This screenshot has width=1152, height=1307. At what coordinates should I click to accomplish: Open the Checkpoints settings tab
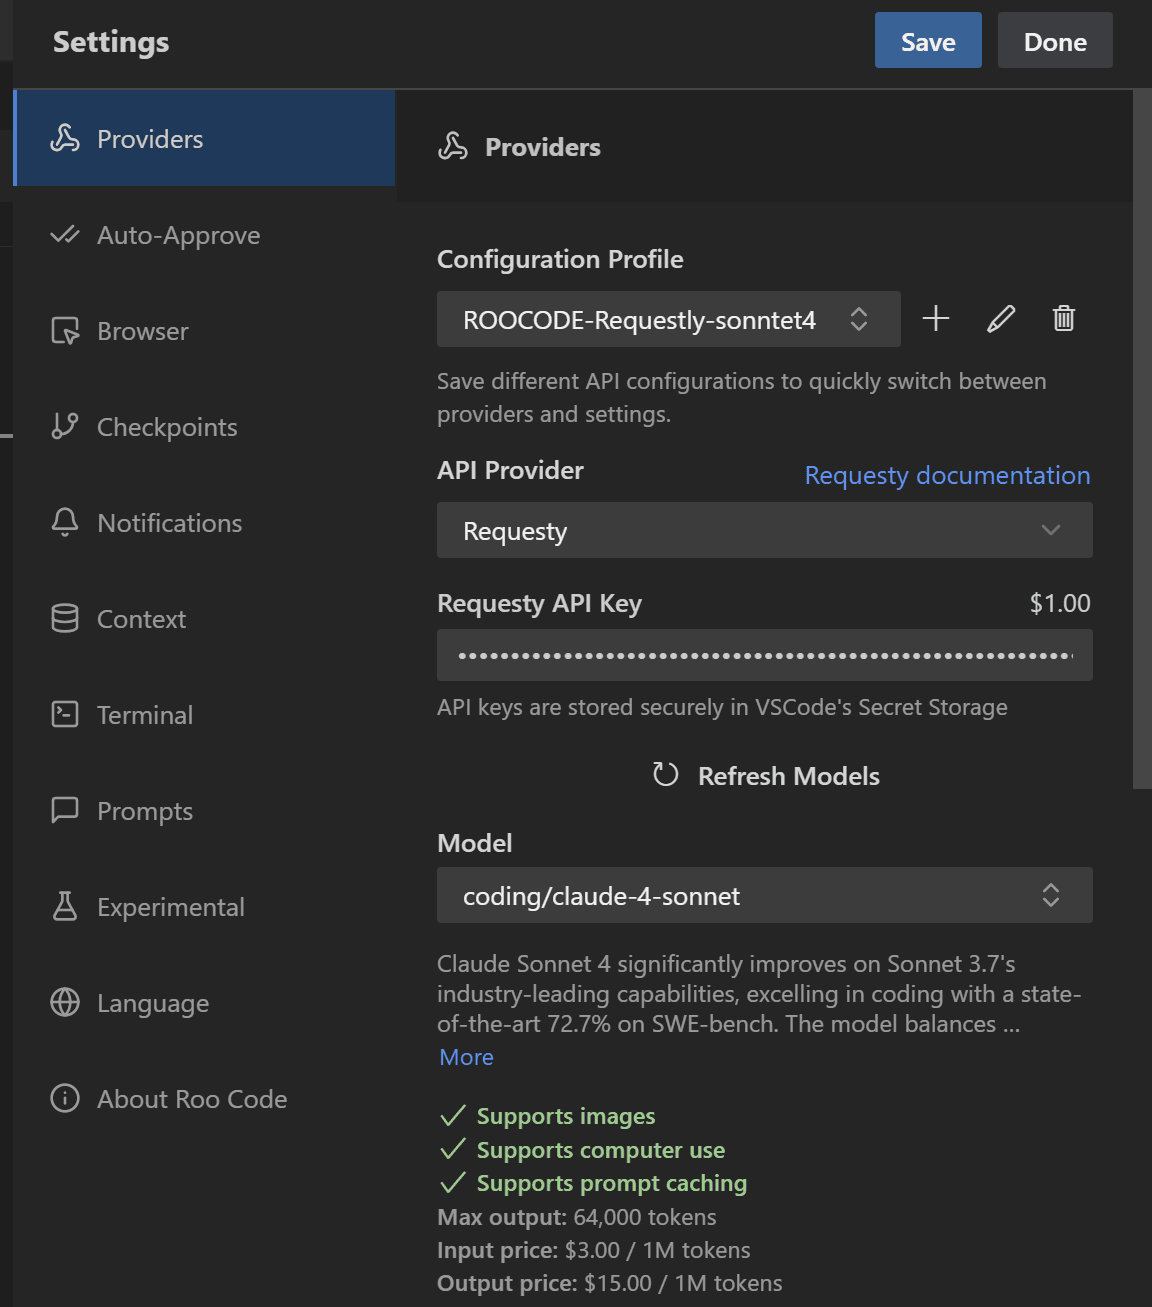pos(205,427)
